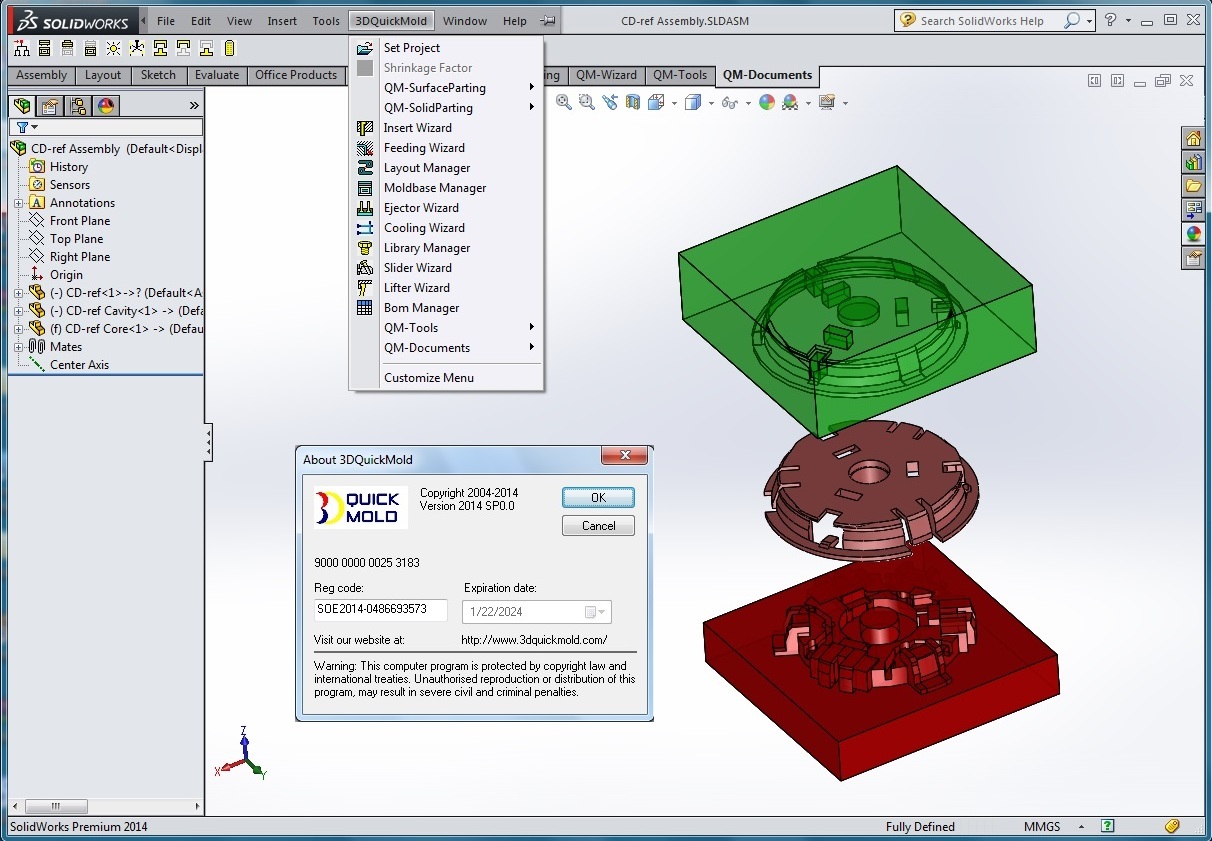
Task: Choose Cooling Wizard from the menu
Action: (446, 228)
